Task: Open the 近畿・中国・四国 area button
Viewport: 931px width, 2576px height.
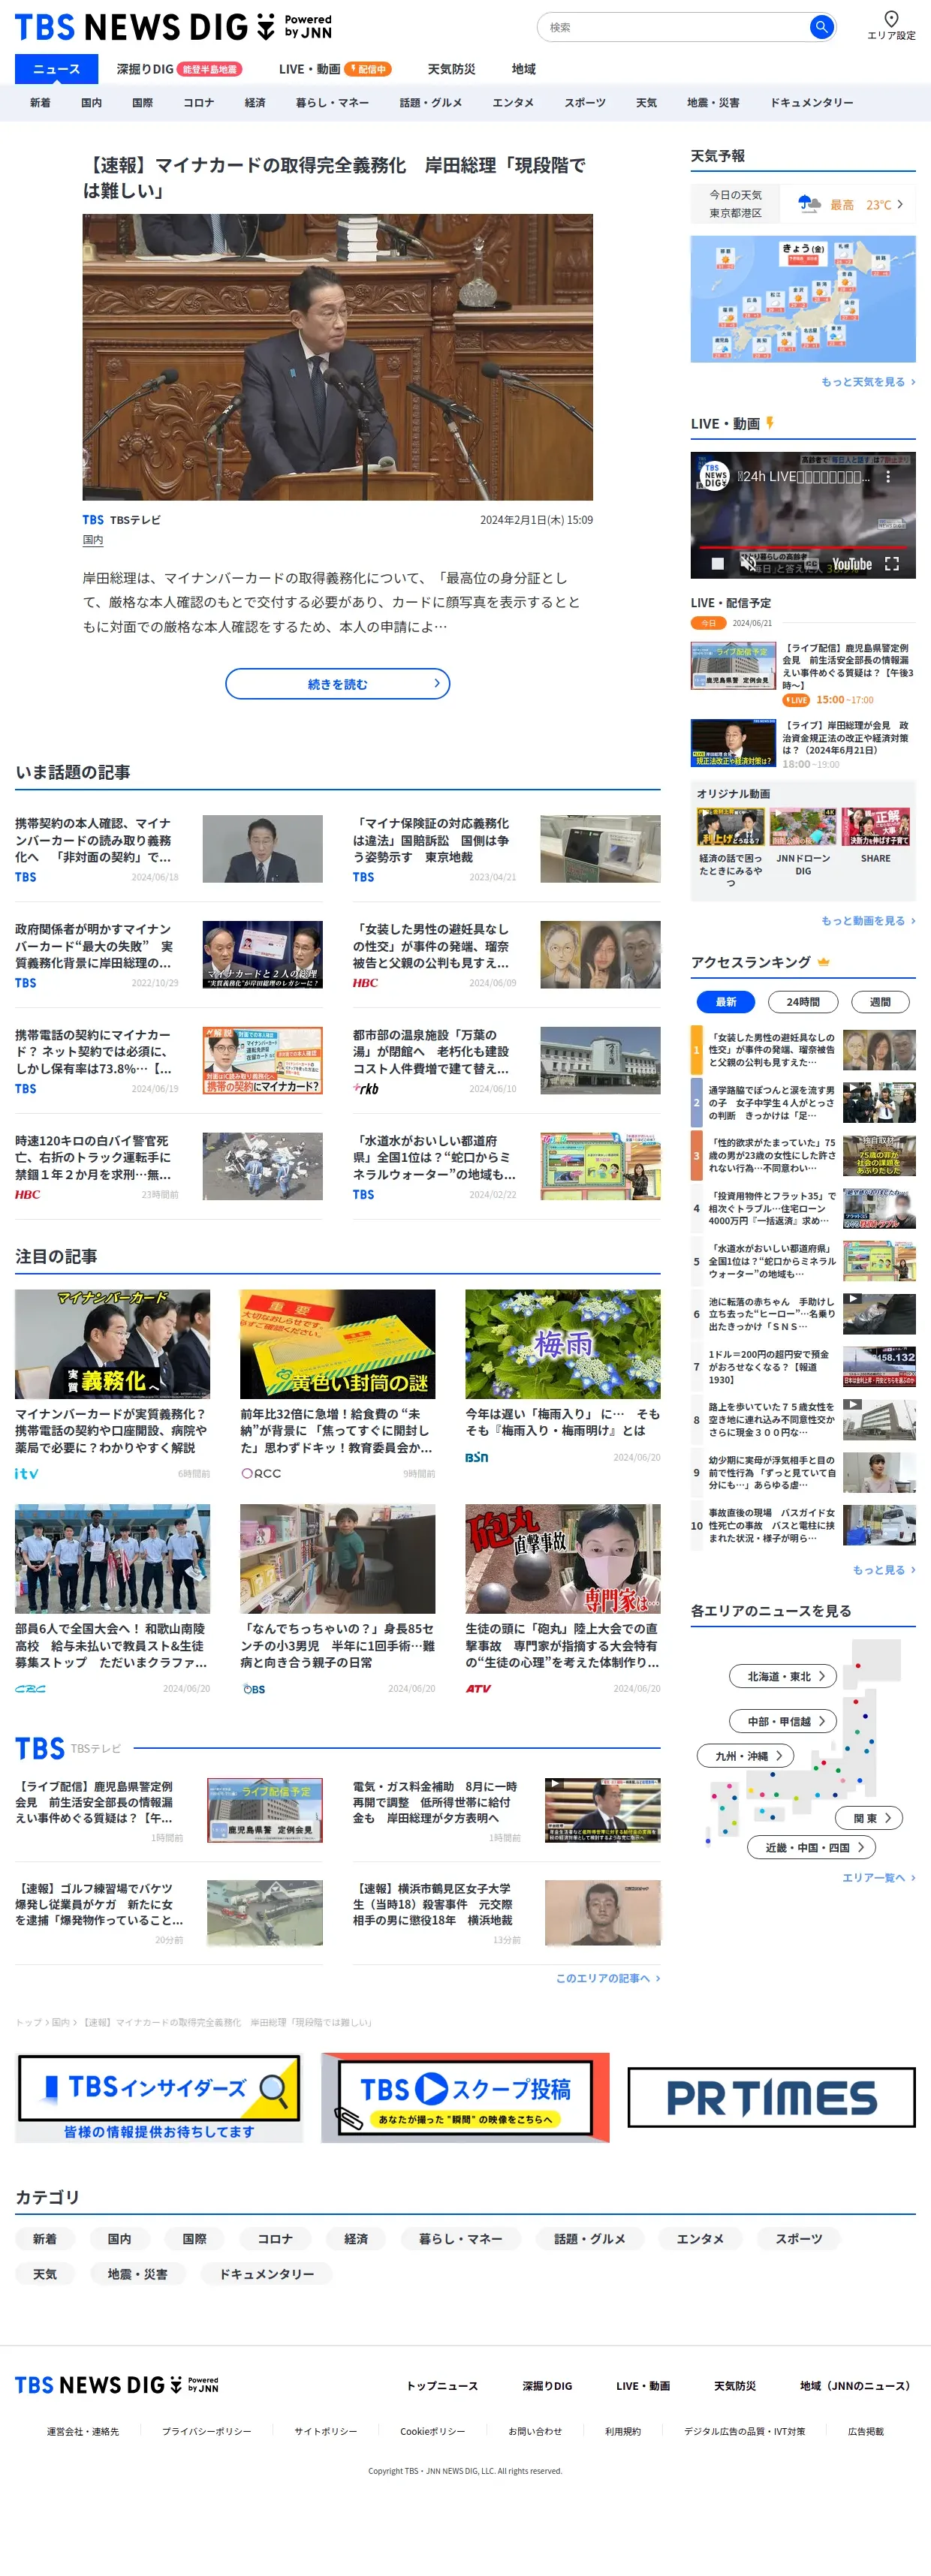Action: pos(811,1847)
